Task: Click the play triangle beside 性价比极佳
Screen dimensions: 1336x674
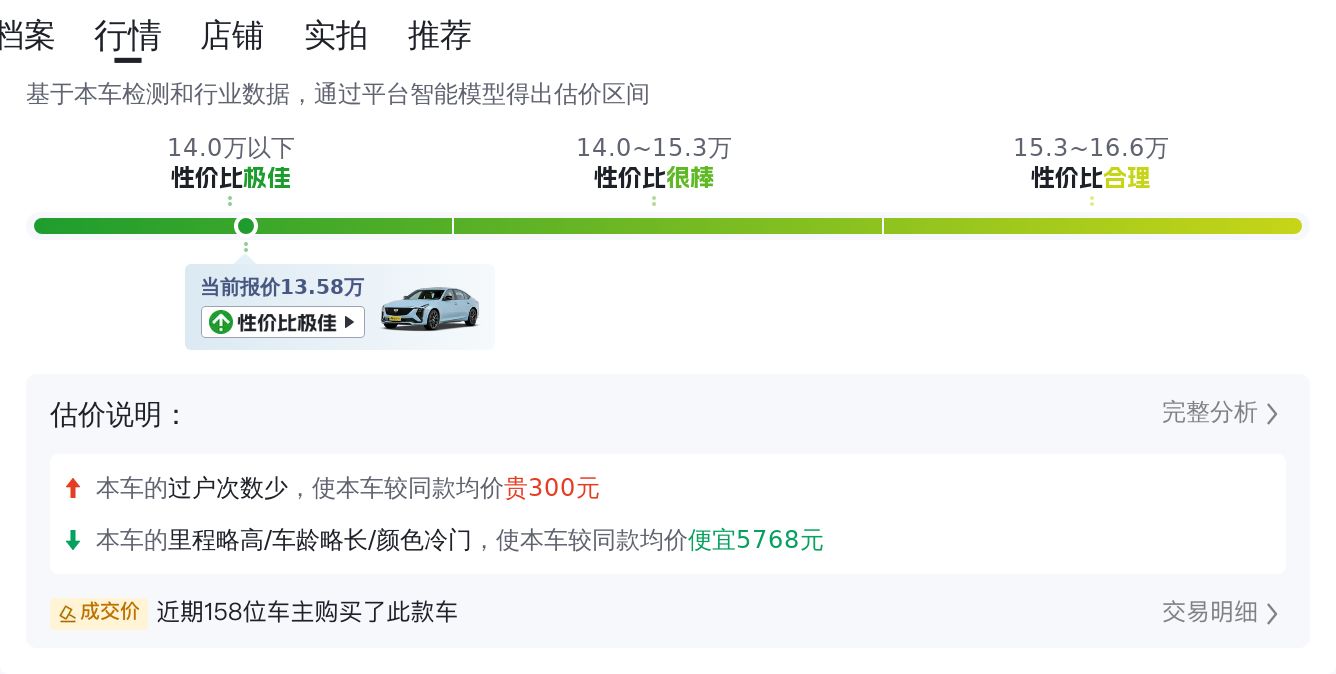Action: pyautogui.click(x=349, y=322)
